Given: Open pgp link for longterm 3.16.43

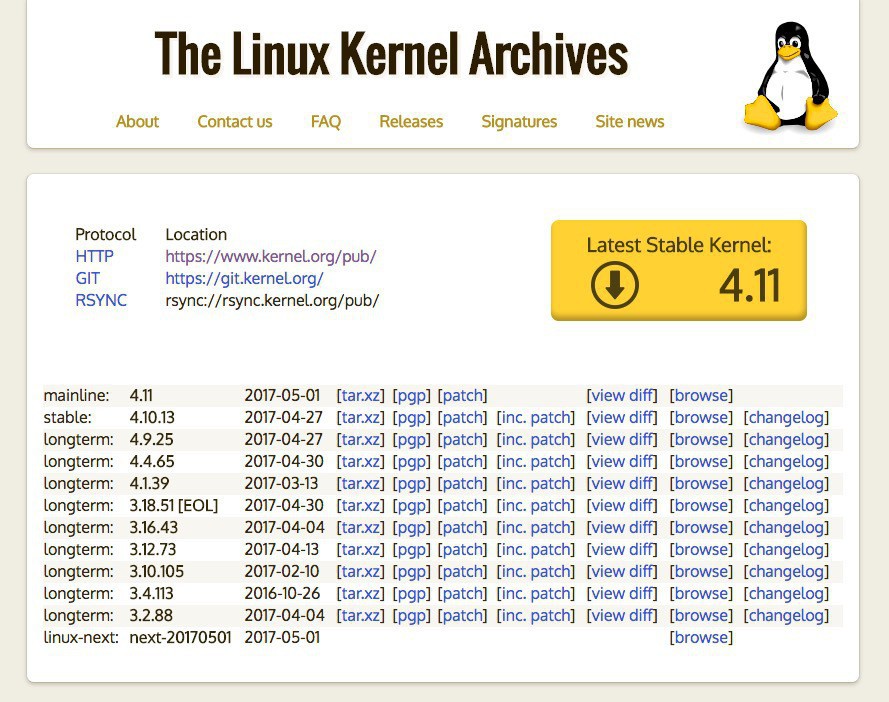Looking at the screenshot, I should tap(412, 527).
